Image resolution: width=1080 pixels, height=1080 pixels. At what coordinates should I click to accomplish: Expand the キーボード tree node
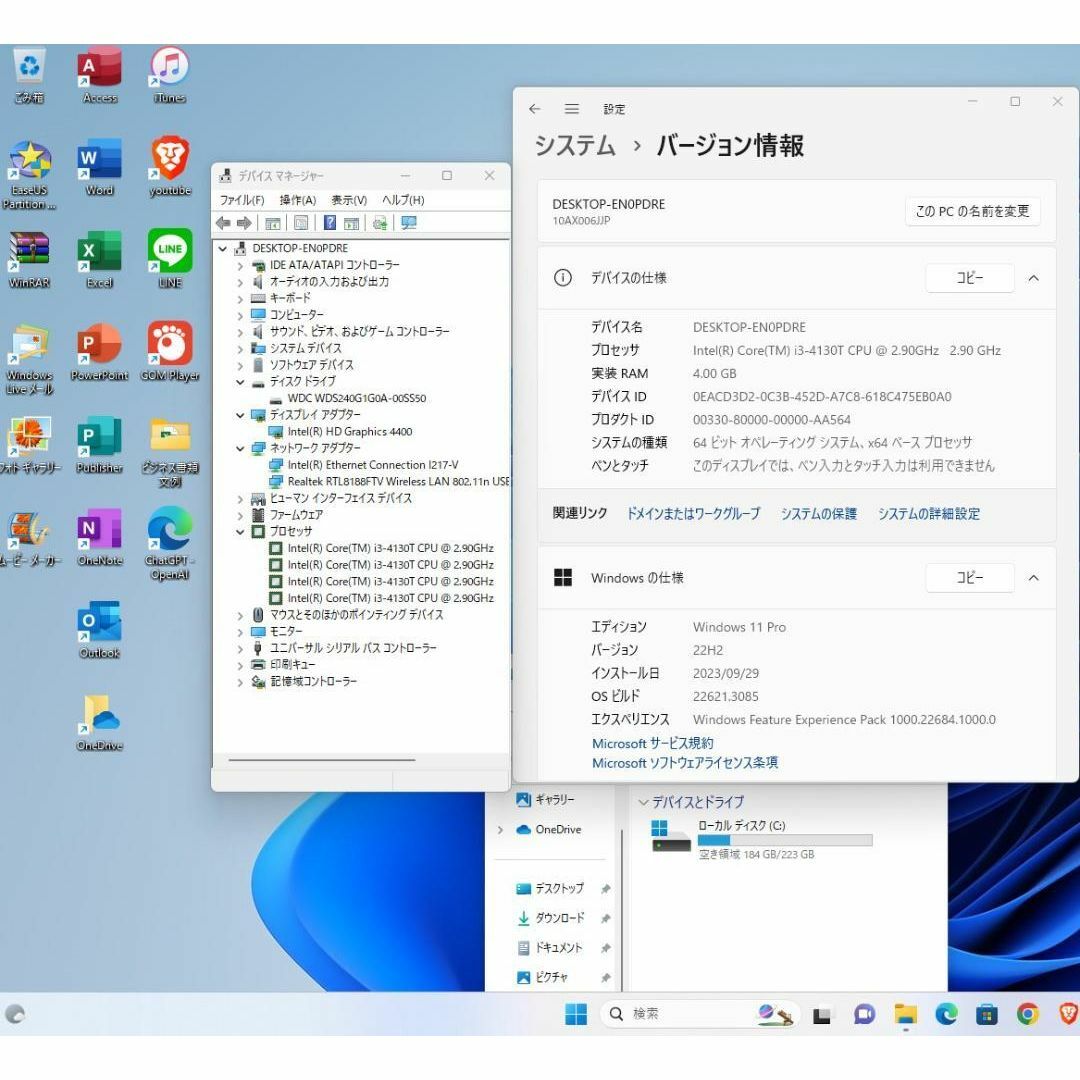240,299
